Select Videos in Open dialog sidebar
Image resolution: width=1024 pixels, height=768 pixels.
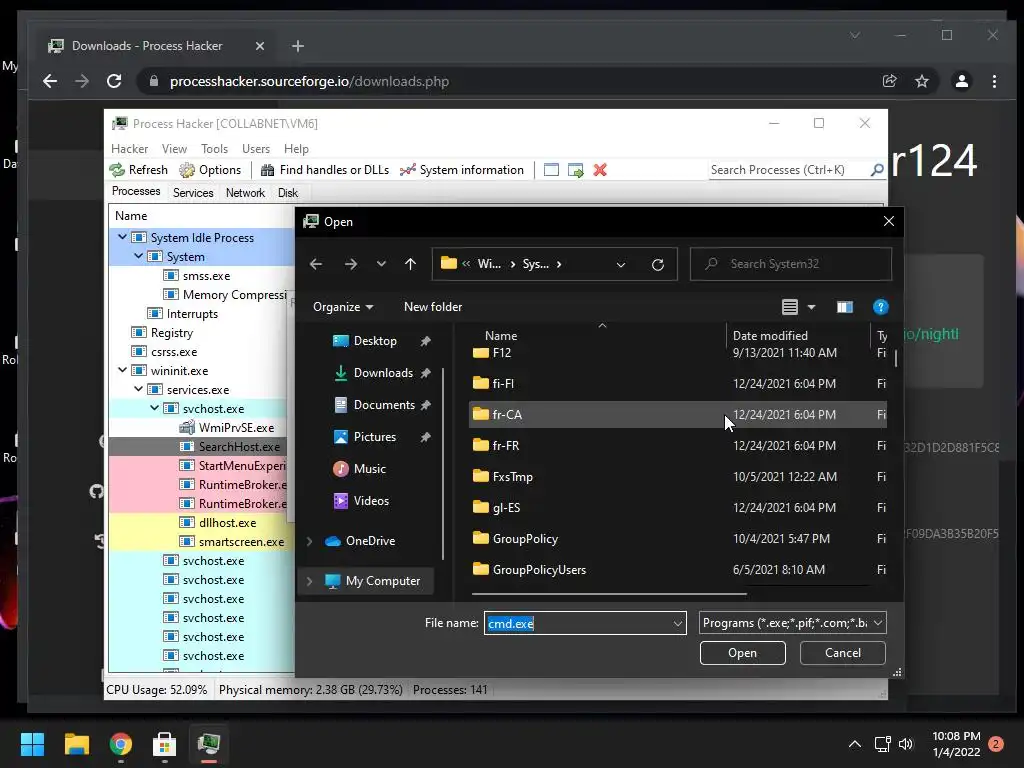click(371, 501)
